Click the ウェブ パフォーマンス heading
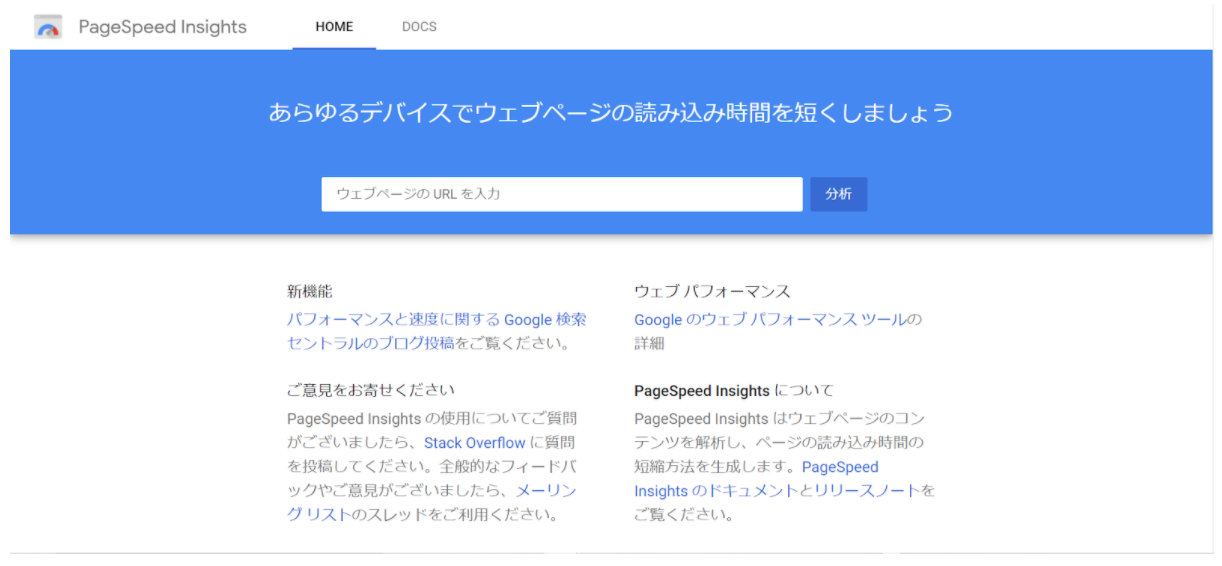The width and height of the screenshot is (1222, 566). click(712, 292)
